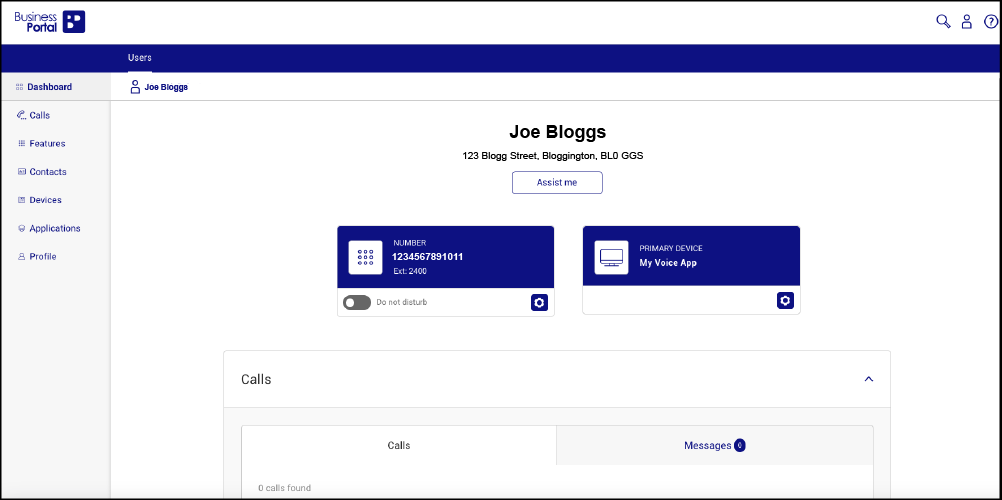Viewport: 1002px width, 500px height.
Task: Click the primary device monitor icon
Action: pos(612,258)
